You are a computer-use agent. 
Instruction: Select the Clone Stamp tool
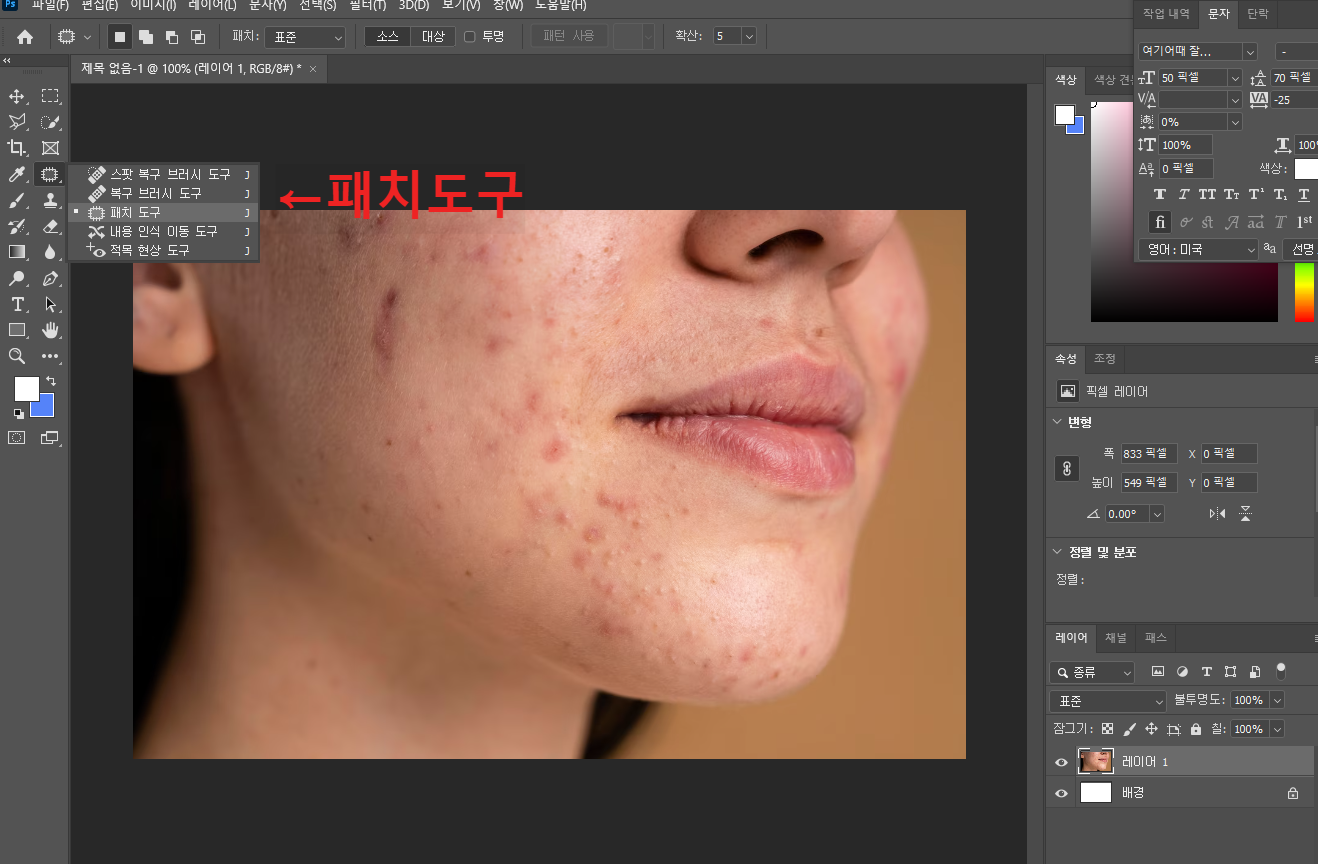point(50,200)
